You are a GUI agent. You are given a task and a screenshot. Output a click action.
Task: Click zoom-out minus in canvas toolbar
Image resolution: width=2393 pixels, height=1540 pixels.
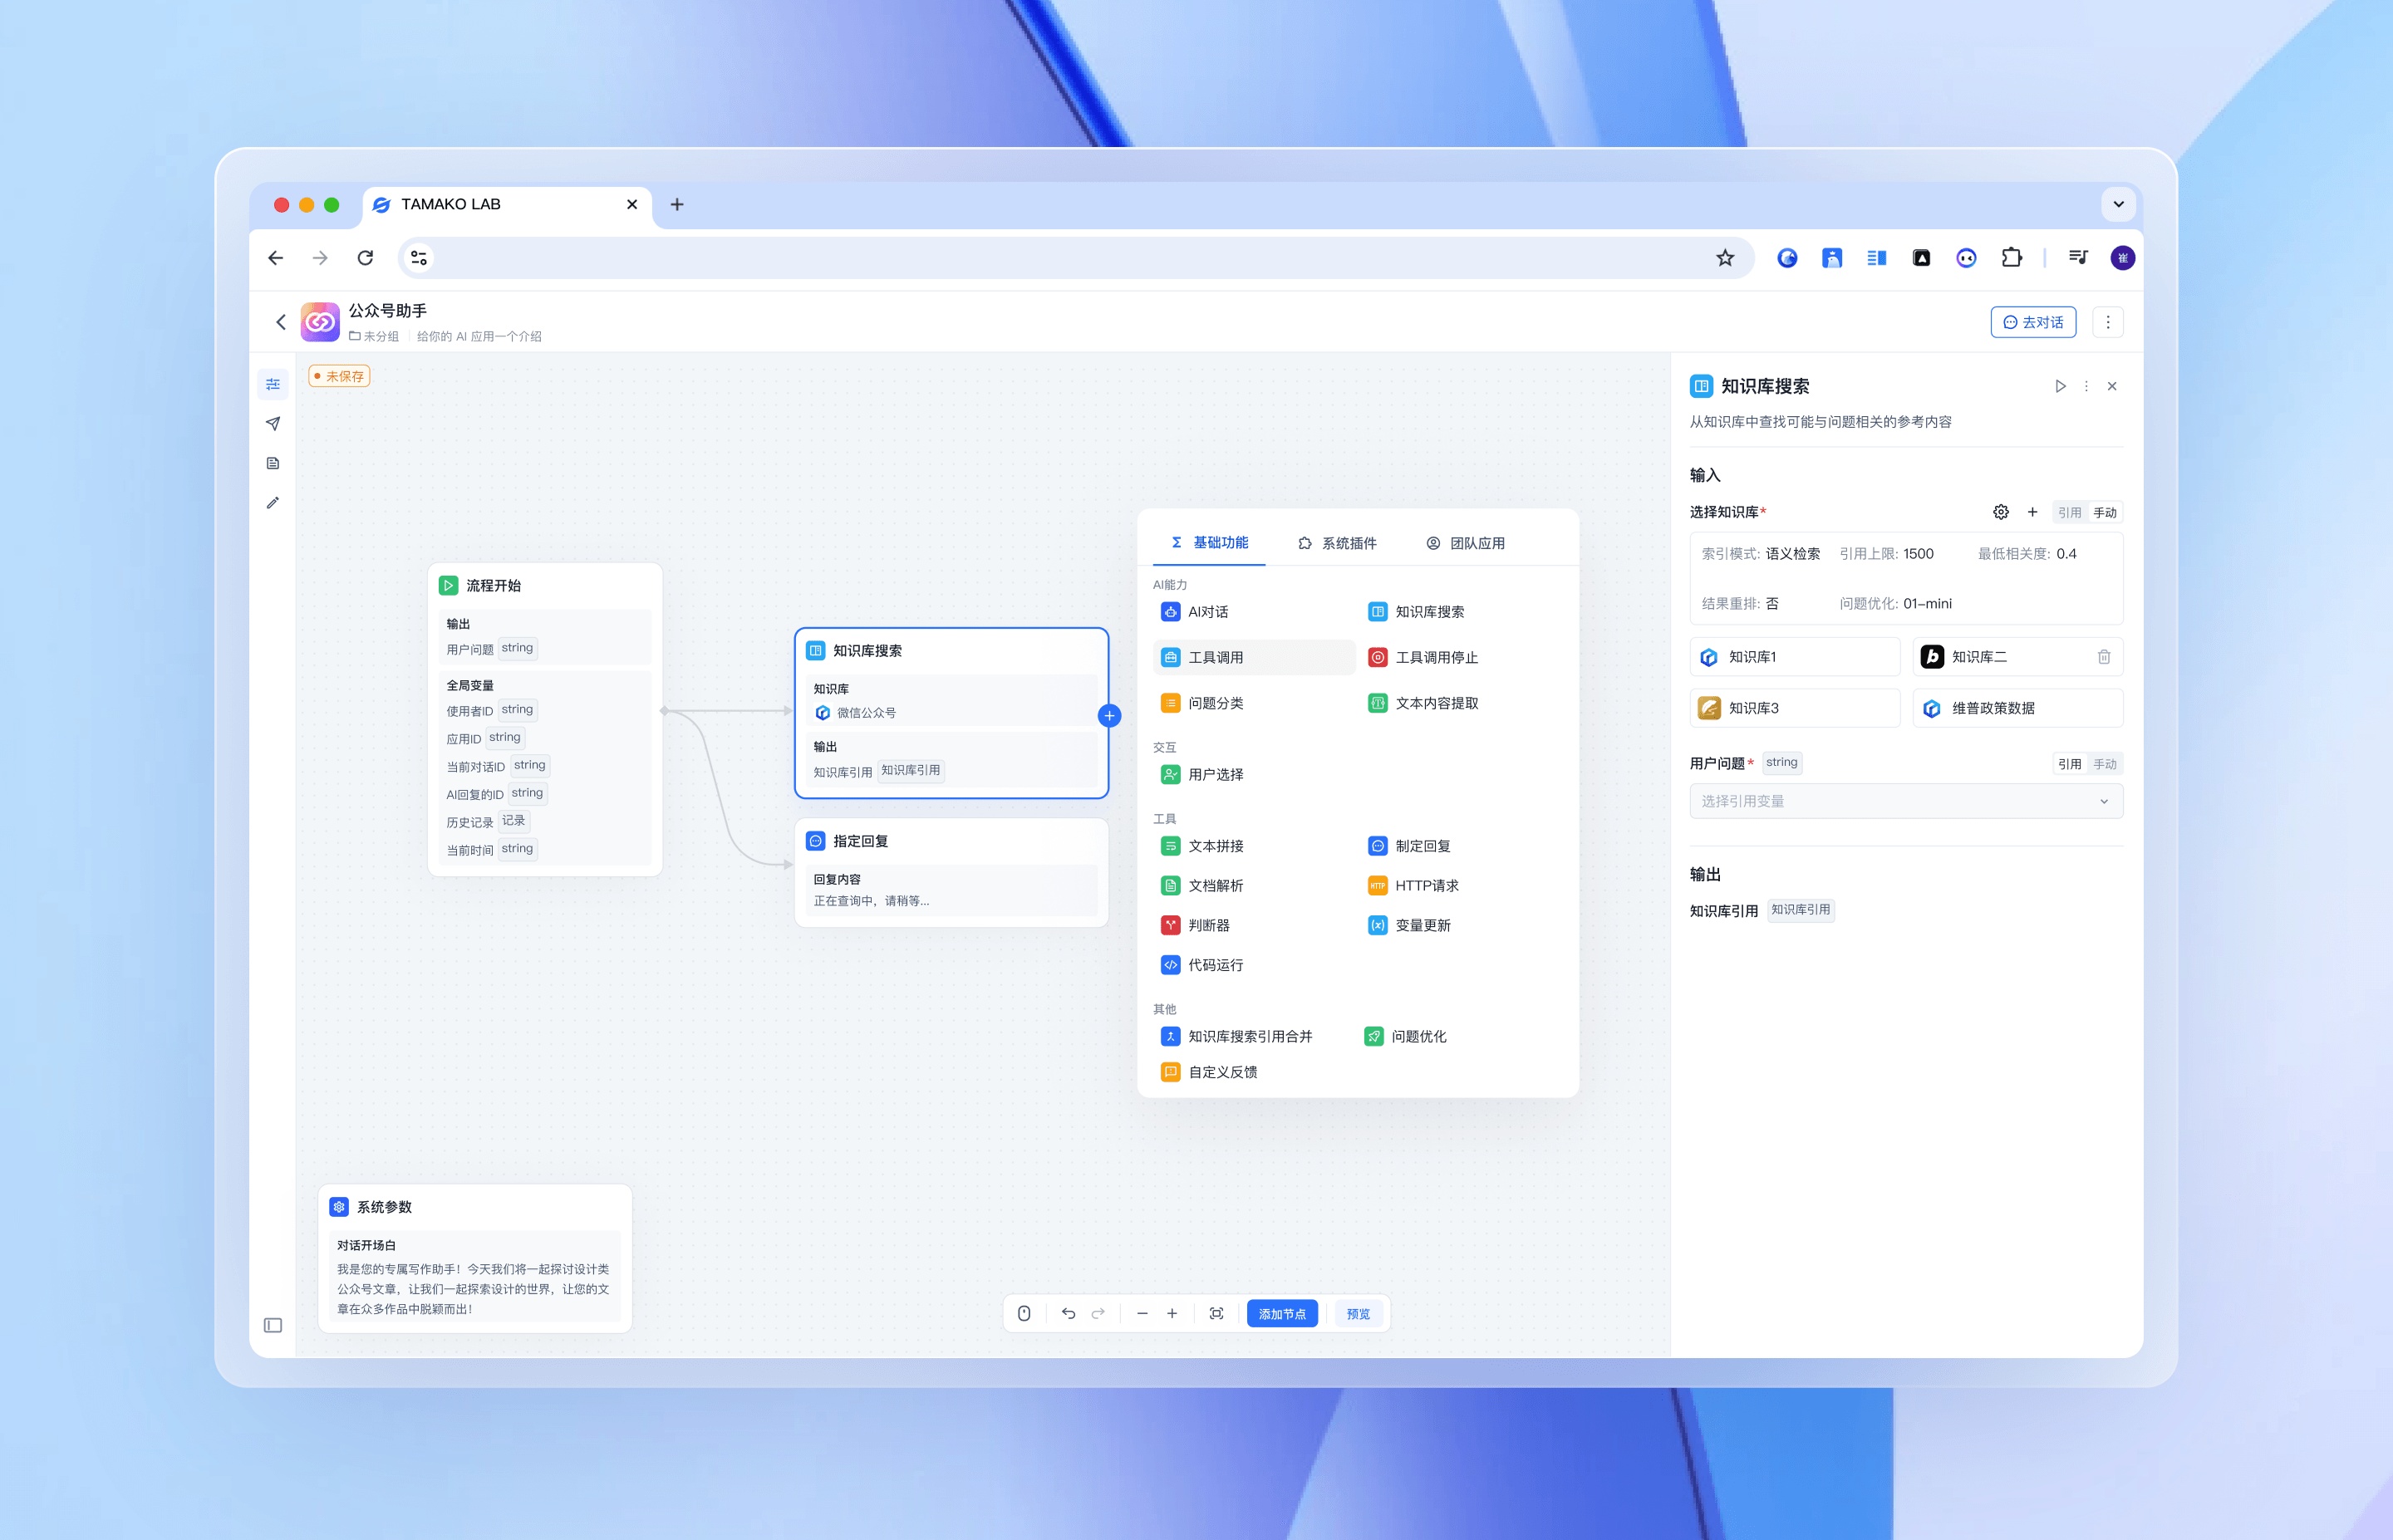point(1142,1313)
